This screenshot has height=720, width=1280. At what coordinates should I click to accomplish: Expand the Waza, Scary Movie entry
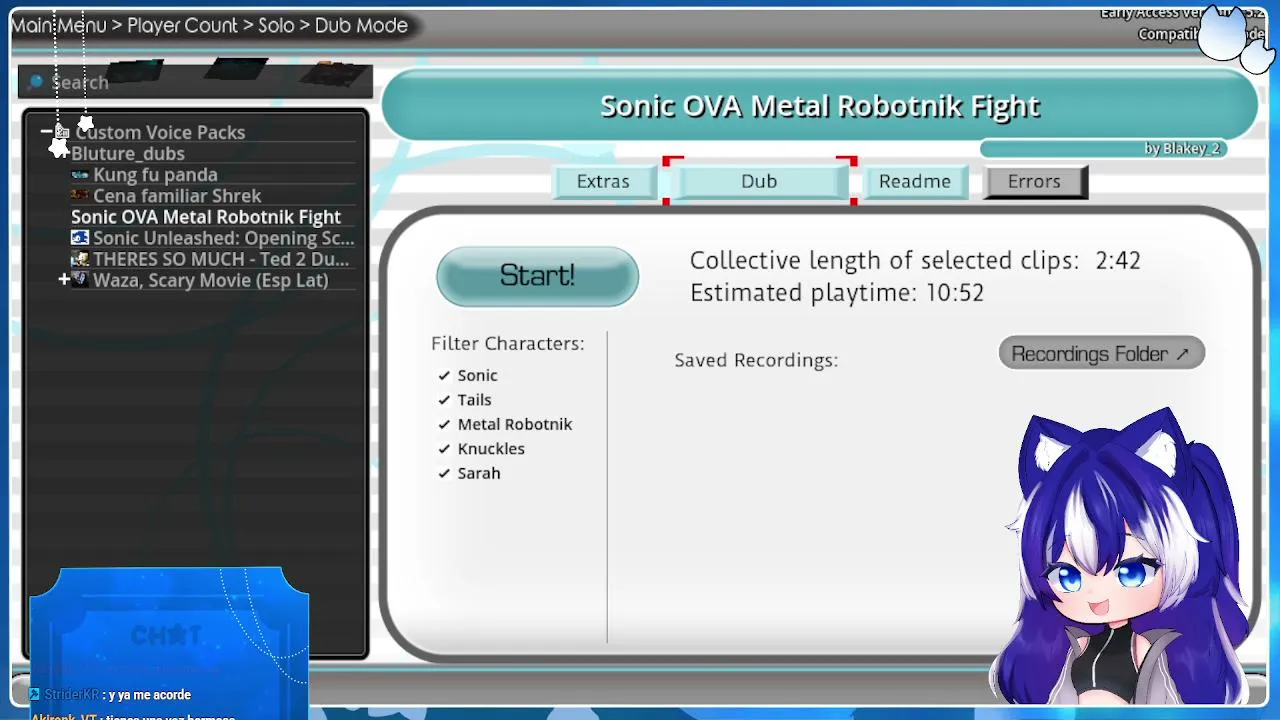point(64,280)
